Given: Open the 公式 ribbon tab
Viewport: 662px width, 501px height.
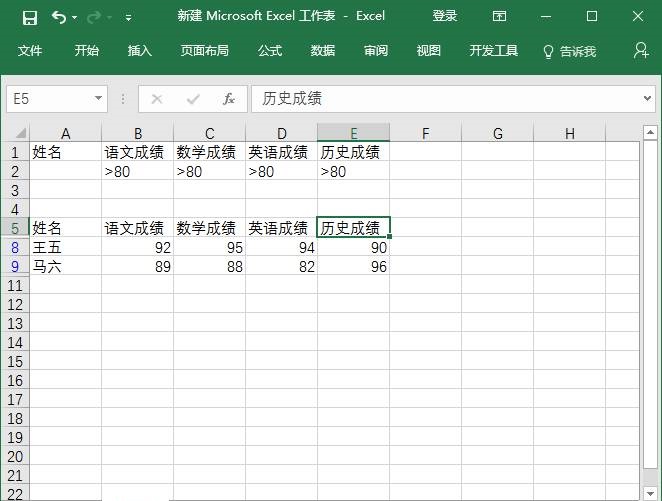Looking at the screenshot, I should 270,51.
